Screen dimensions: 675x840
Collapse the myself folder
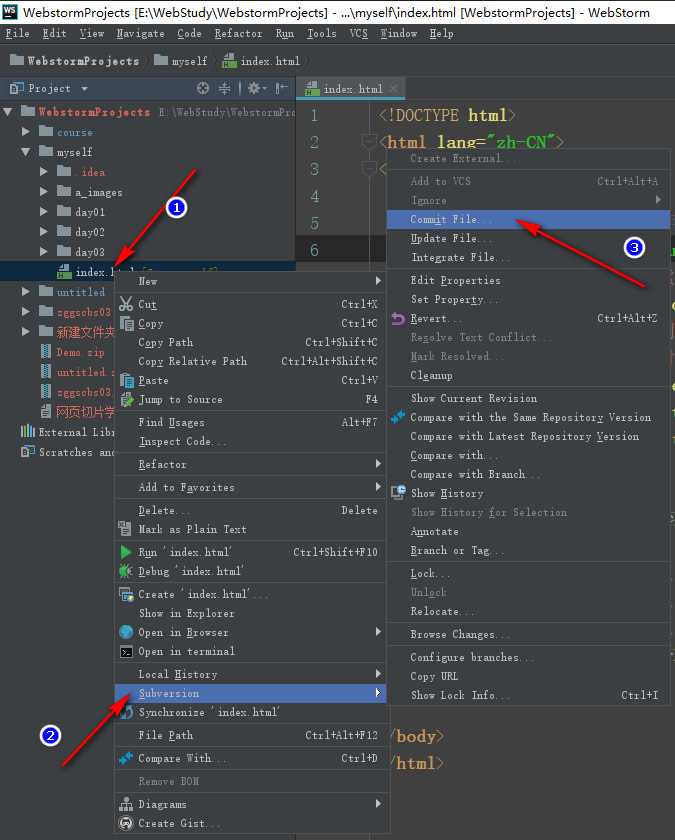26,152
